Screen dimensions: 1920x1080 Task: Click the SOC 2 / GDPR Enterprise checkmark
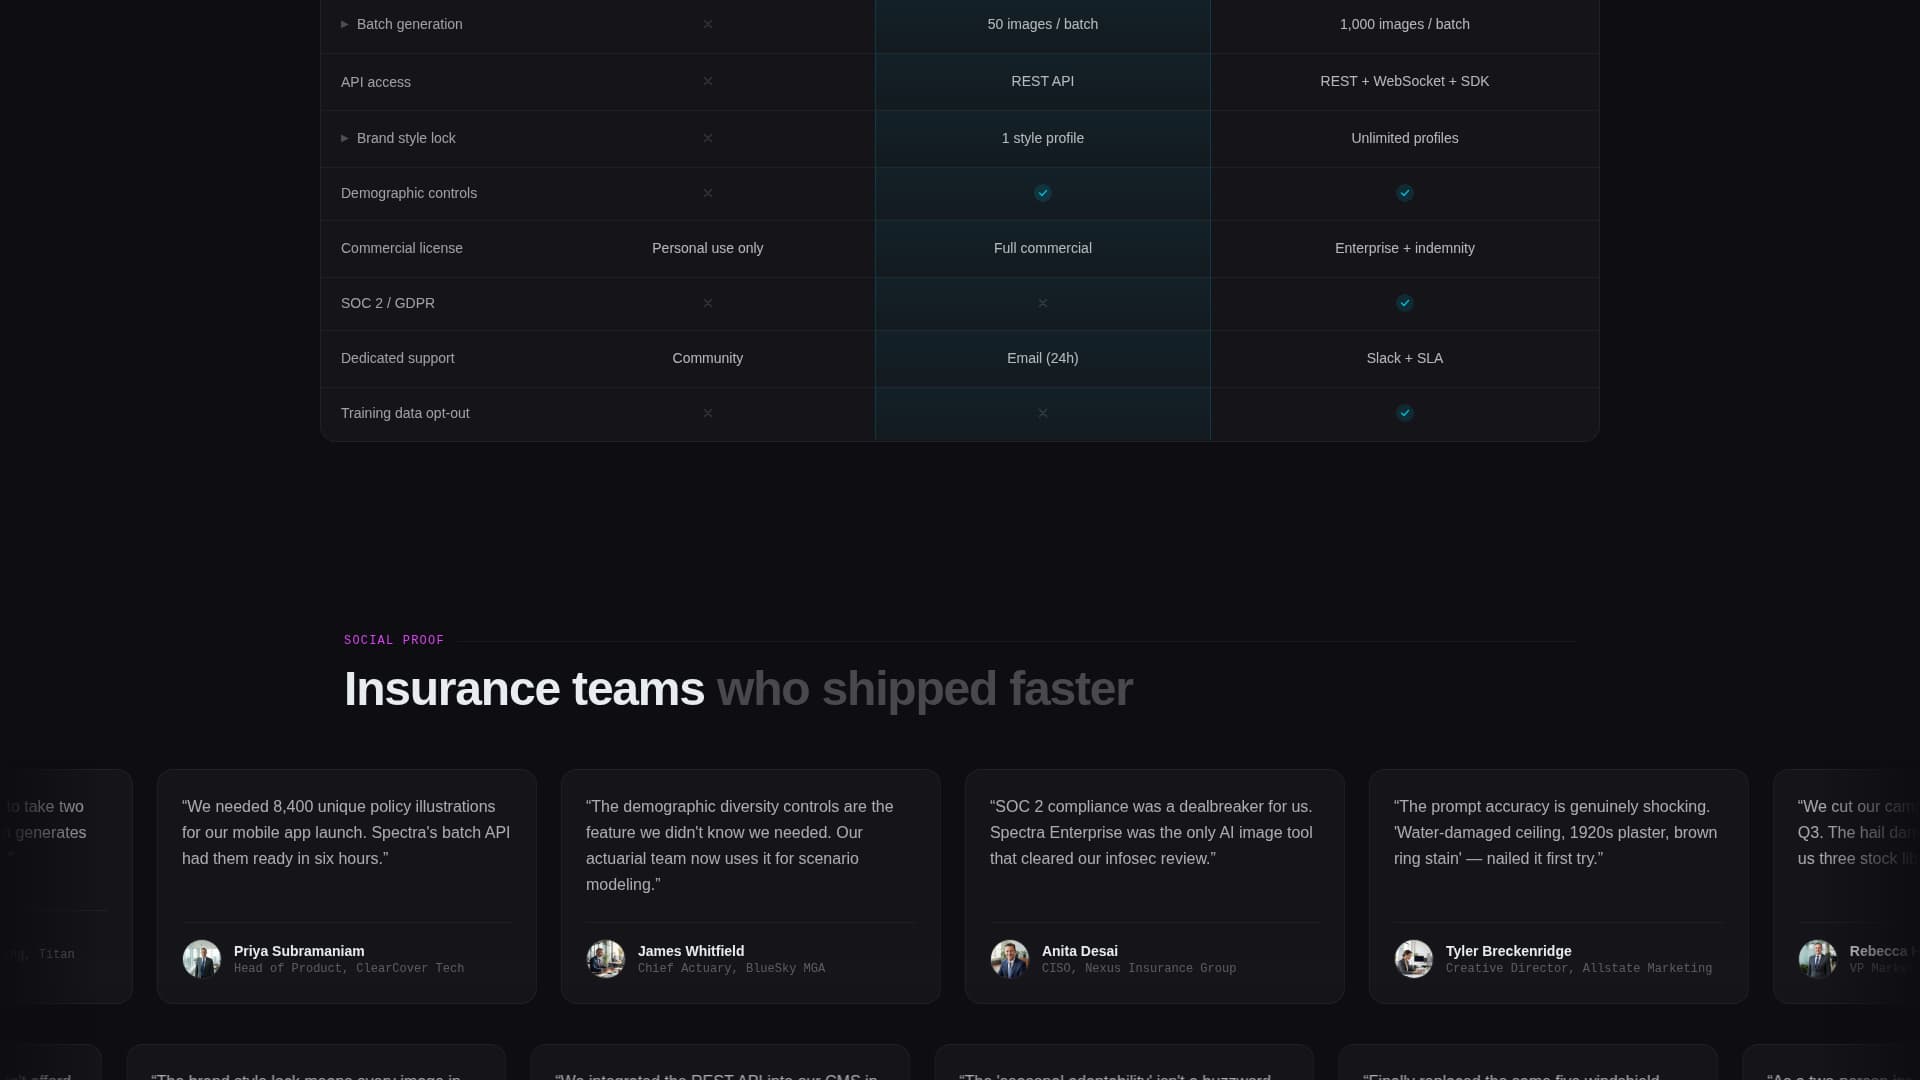point(1405,303)
